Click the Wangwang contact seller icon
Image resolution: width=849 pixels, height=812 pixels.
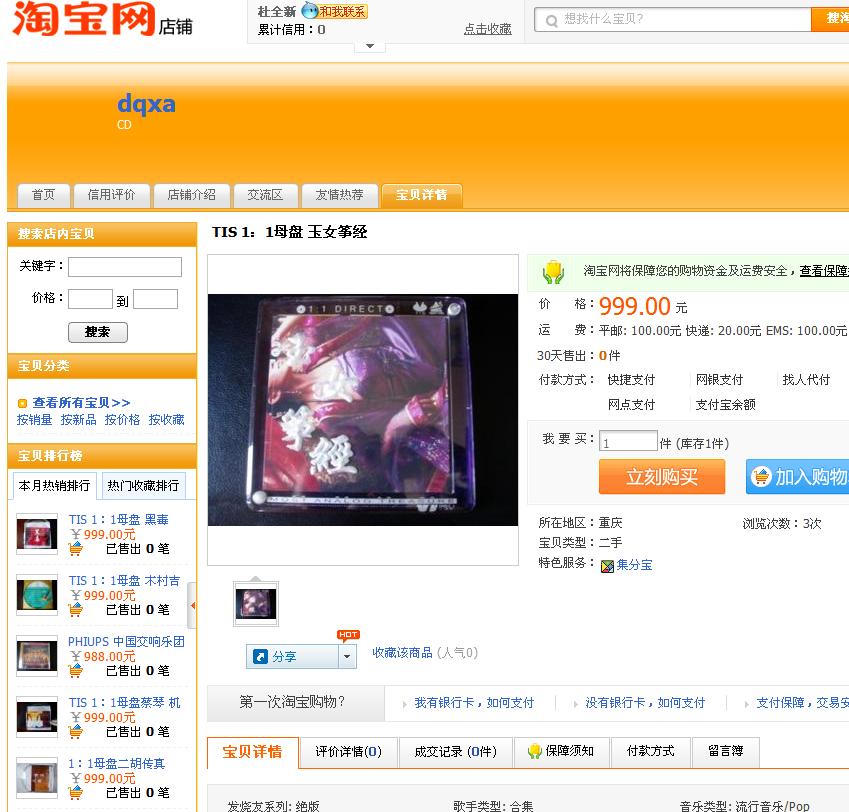tap(335, 11)
